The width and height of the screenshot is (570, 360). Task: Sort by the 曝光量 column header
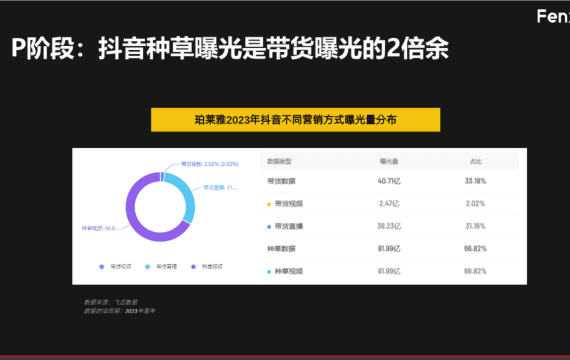coord(389,161)
